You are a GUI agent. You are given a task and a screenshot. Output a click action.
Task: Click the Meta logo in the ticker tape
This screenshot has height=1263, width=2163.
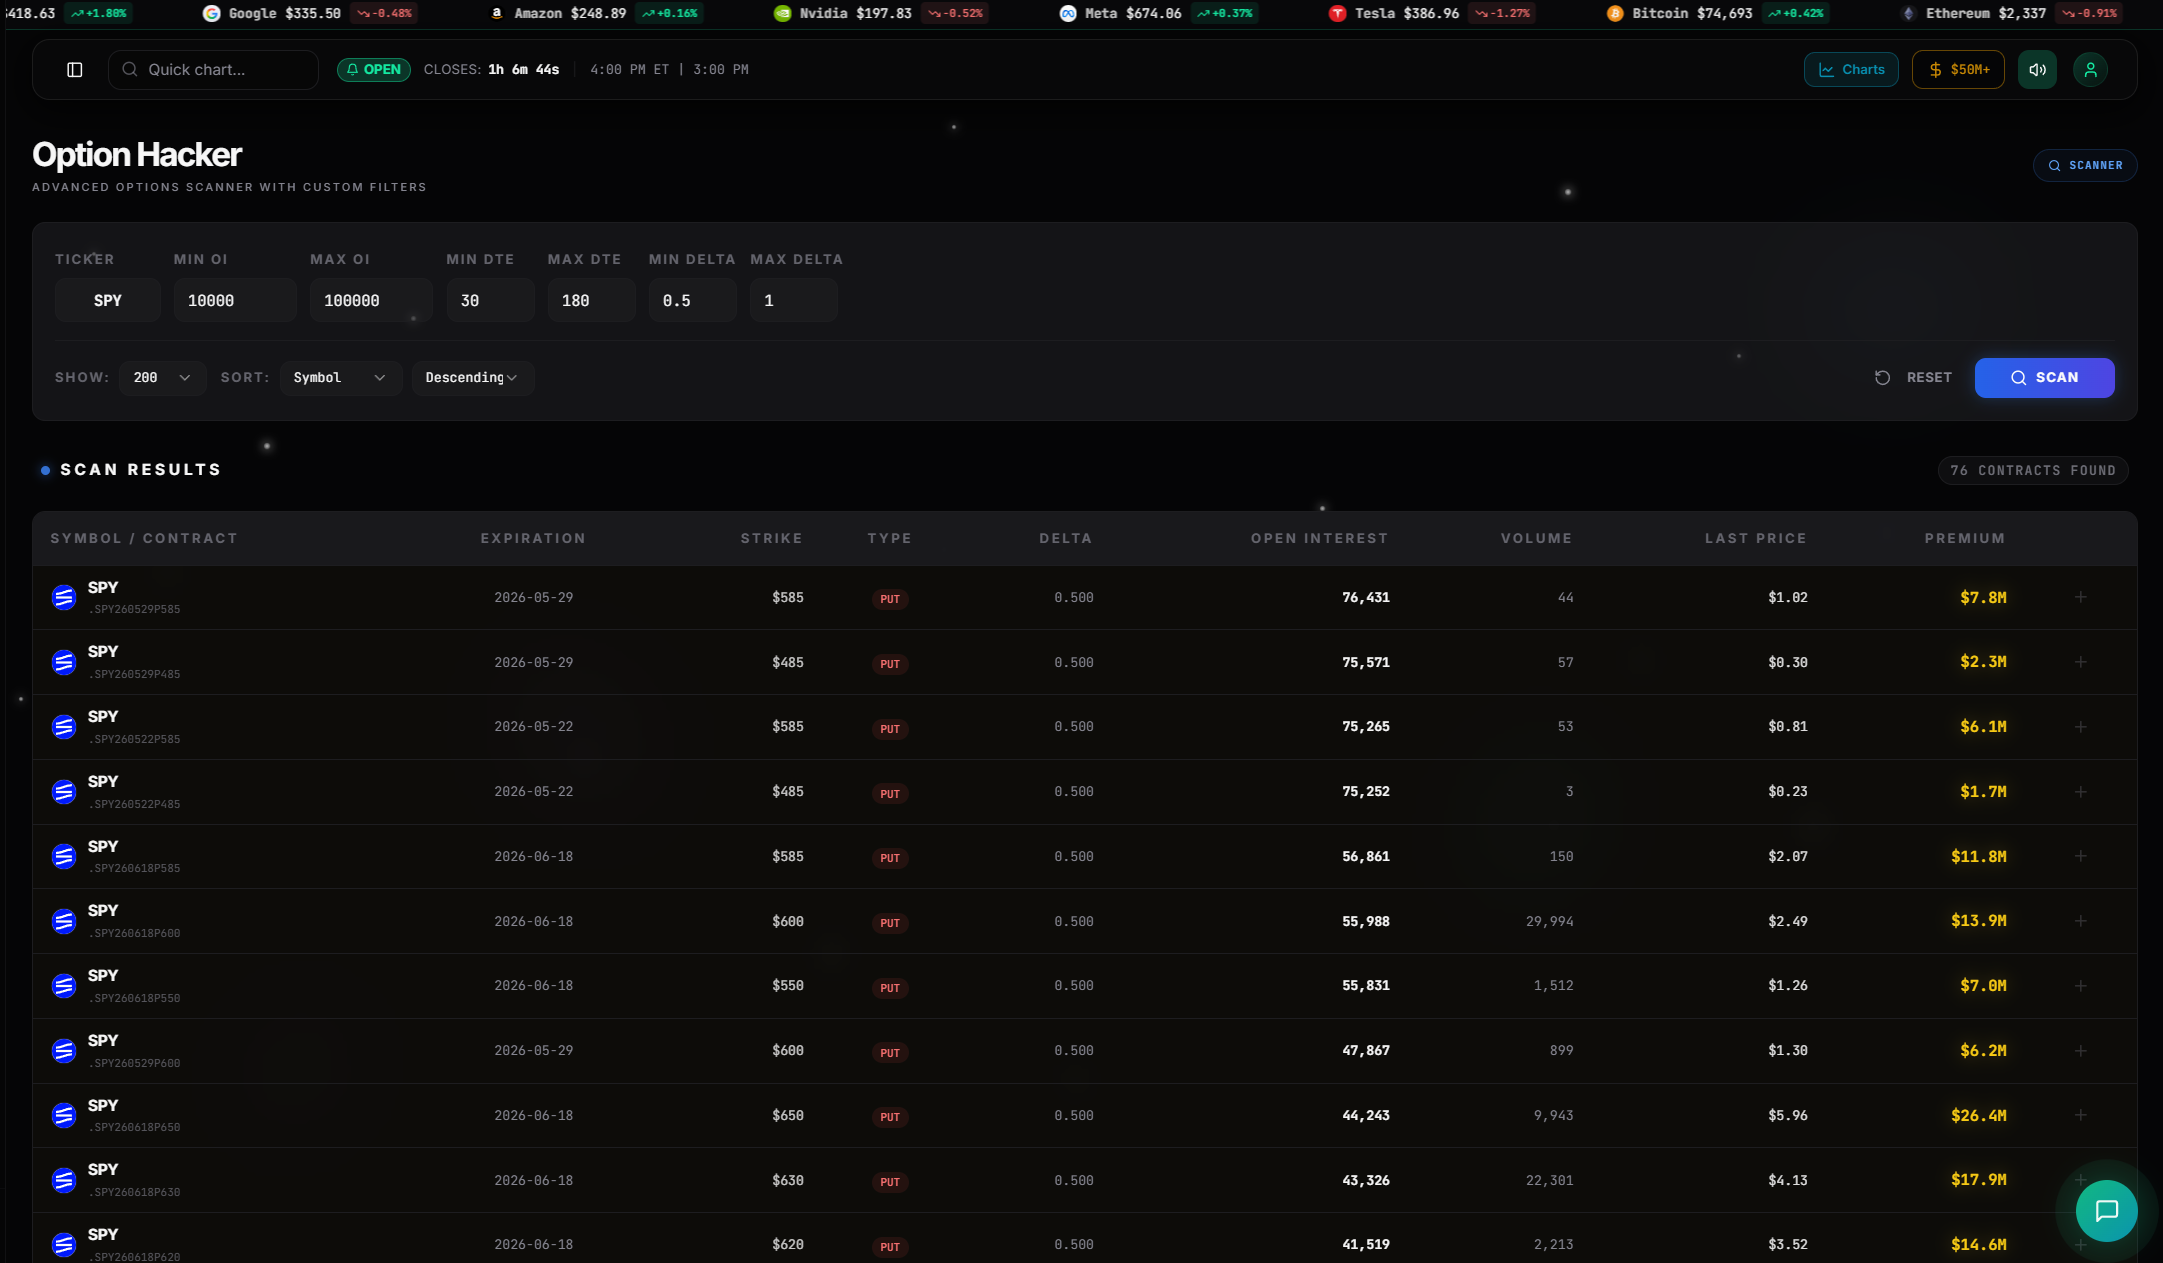[1068, 13]
